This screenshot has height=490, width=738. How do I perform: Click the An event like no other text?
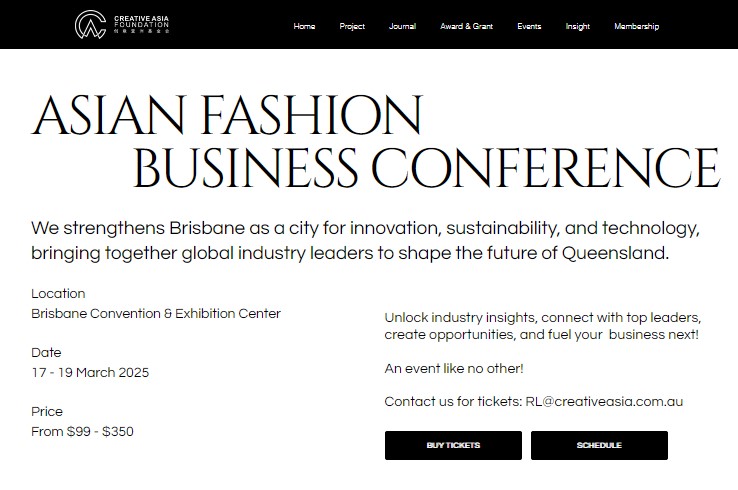click(454, 368)
